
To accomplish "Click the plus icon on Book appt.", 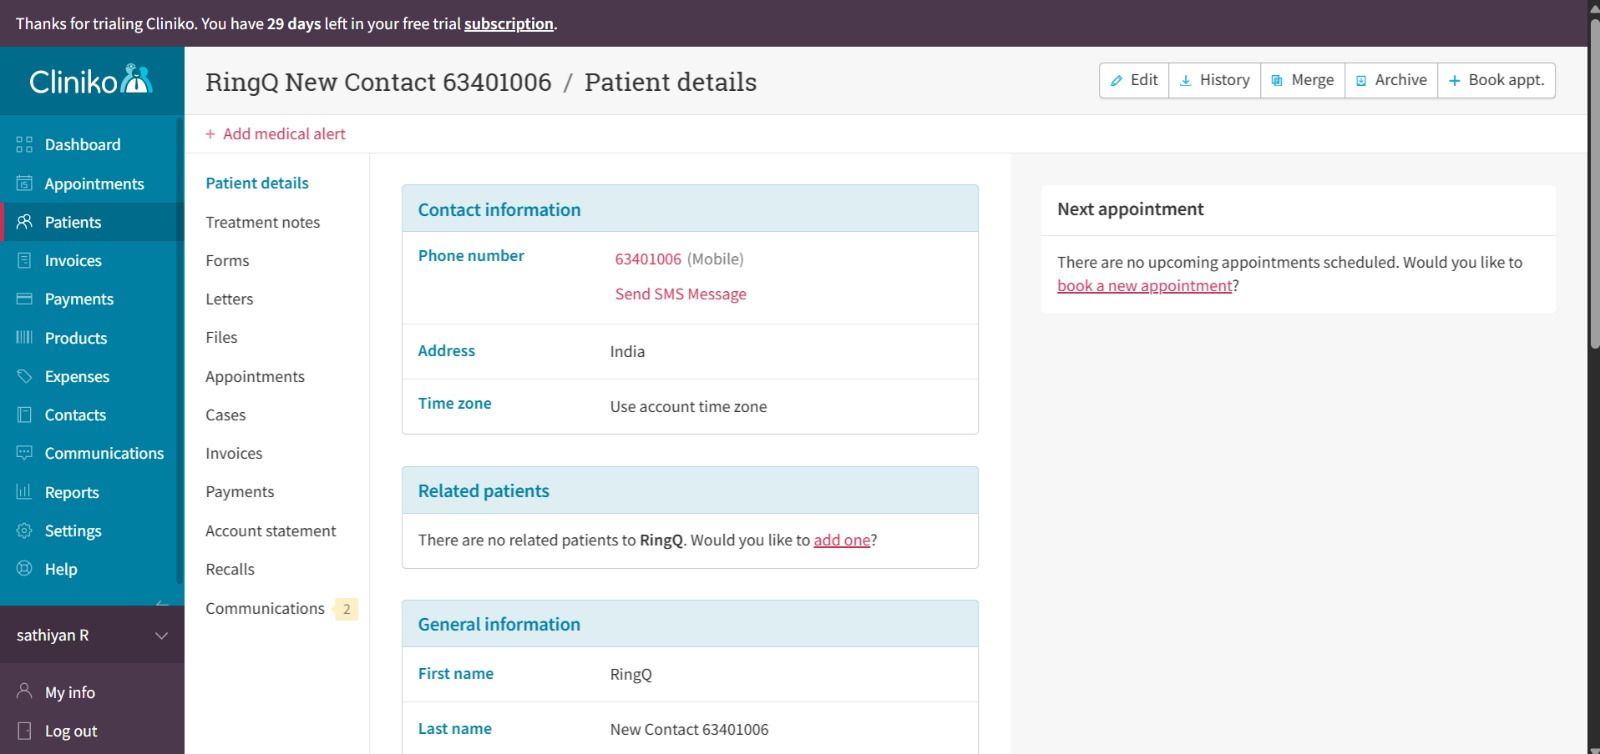I will [1455, 81].
